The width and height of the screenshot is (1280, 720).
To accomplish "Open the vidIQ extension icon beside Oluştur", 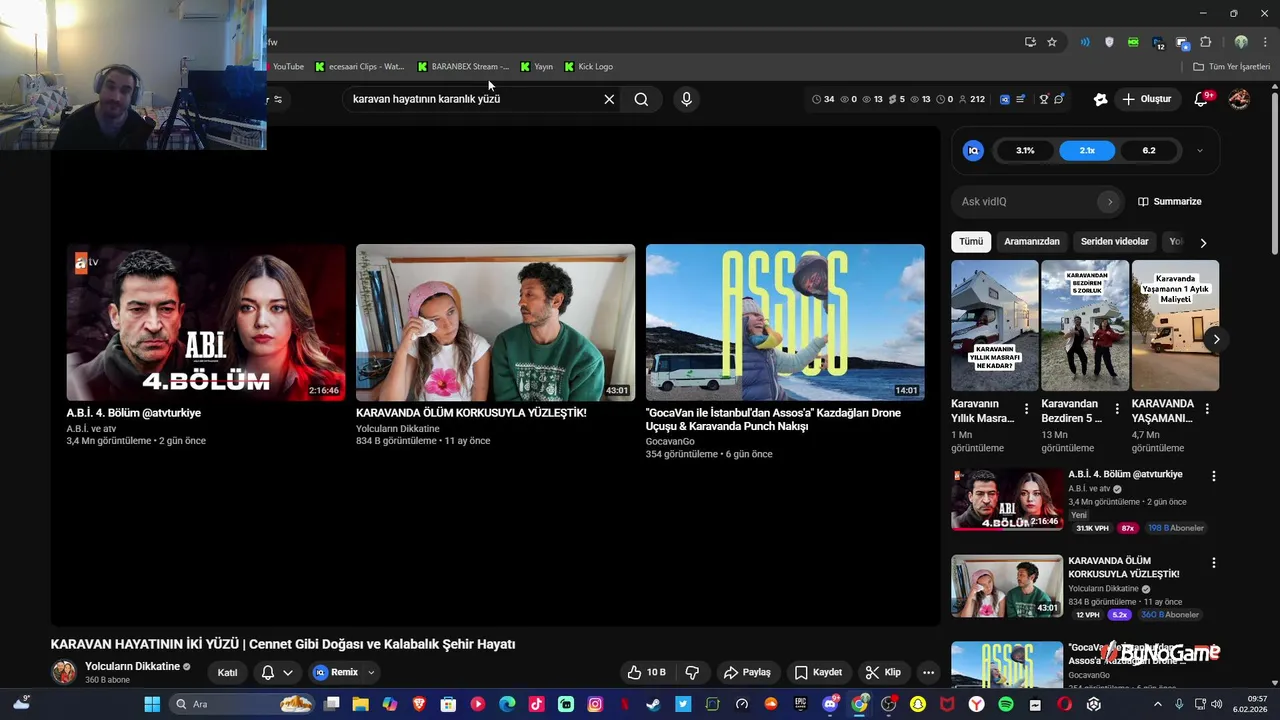I will (1100, 99).
